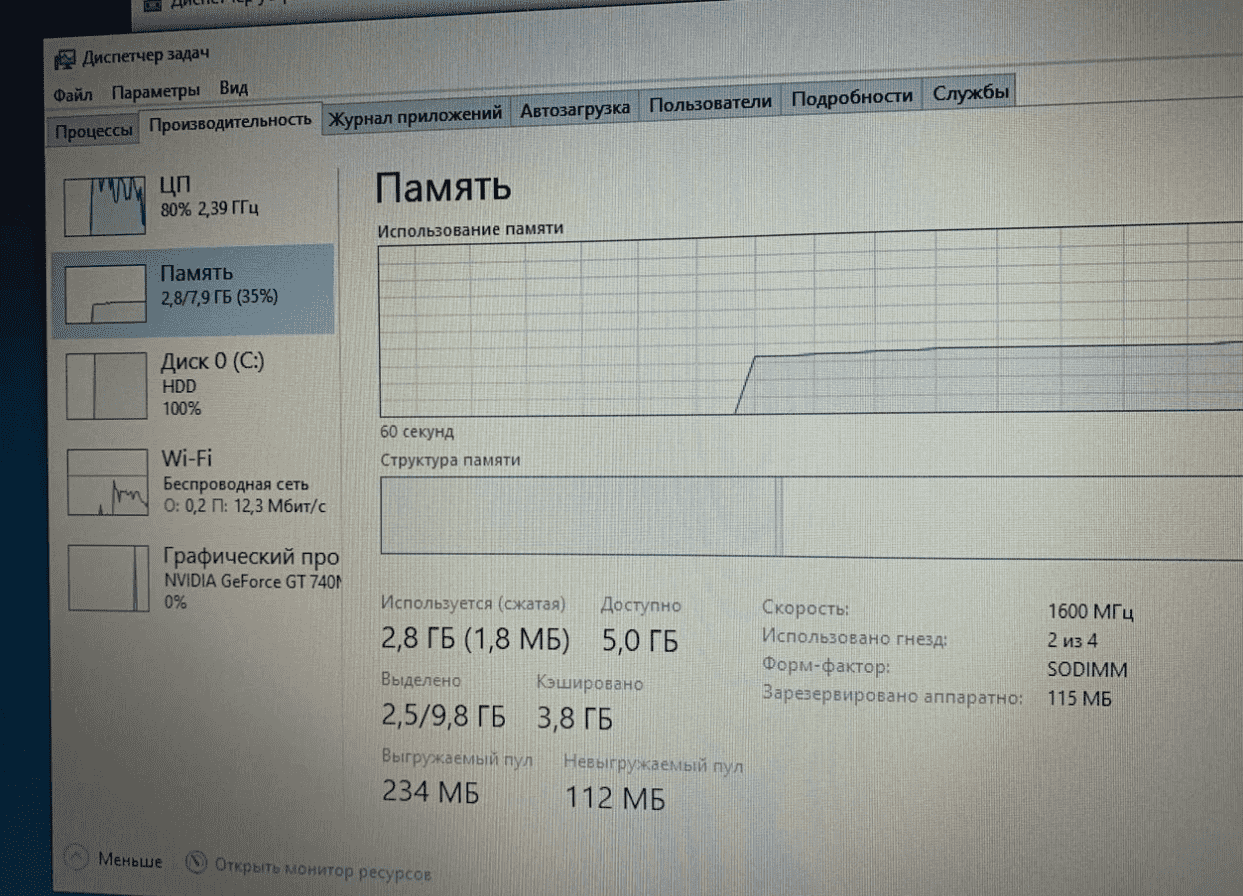Switch to the Процессы tab
The width and height of the screenshot is (1243, 896).
click(x=93, y=131)
